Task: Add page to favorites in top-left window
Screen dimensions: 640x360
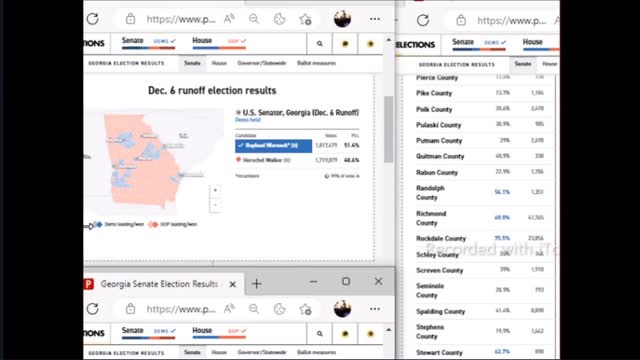Action: pos(305,19)
